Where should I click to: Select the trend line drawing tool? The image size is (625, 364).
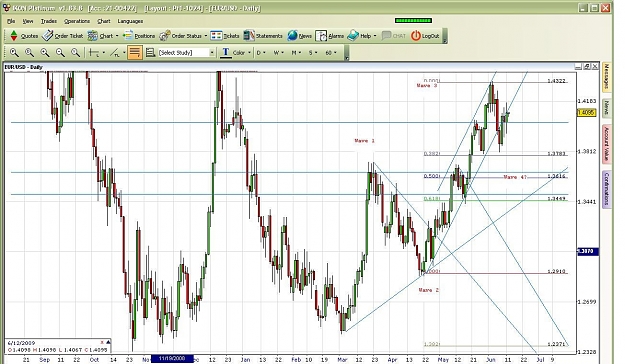pyautogui.click(x=114, y=53)
